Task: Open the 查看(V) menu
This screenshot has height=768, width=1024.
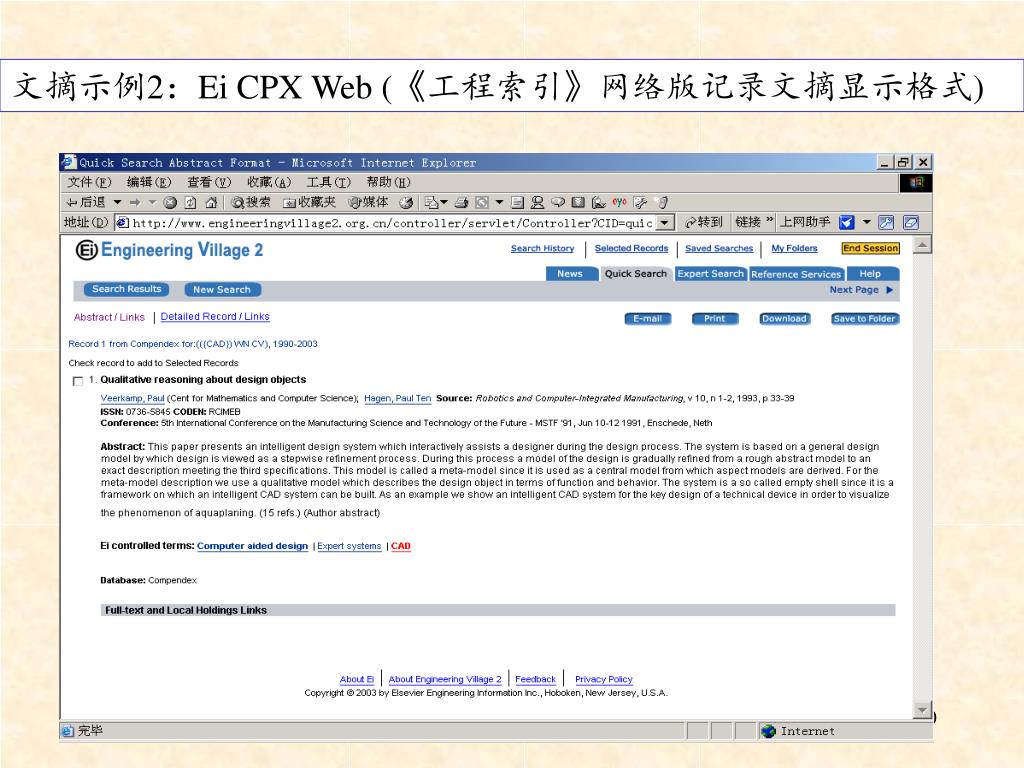Action: tap(209, 182)
